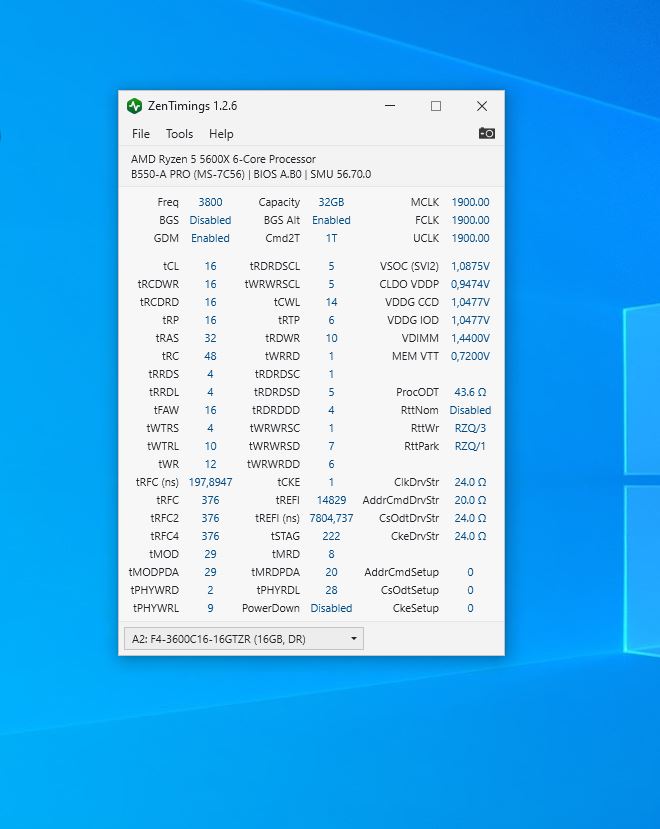Click the camera screenshot icon

(x=487, y=133)
